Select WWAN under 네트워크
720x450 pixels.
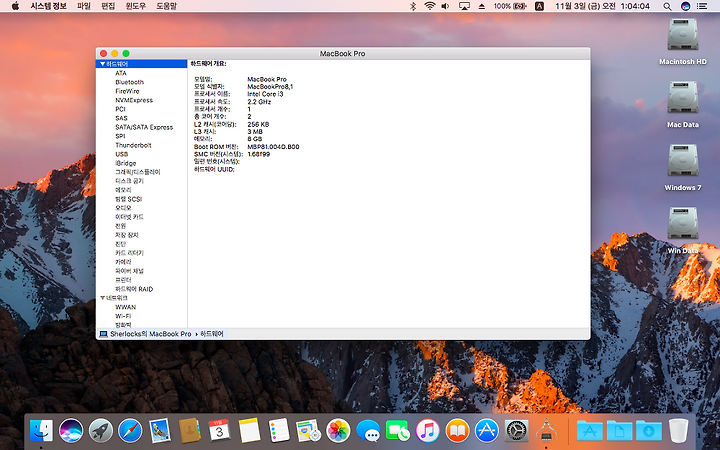click(x=126, y=307)
